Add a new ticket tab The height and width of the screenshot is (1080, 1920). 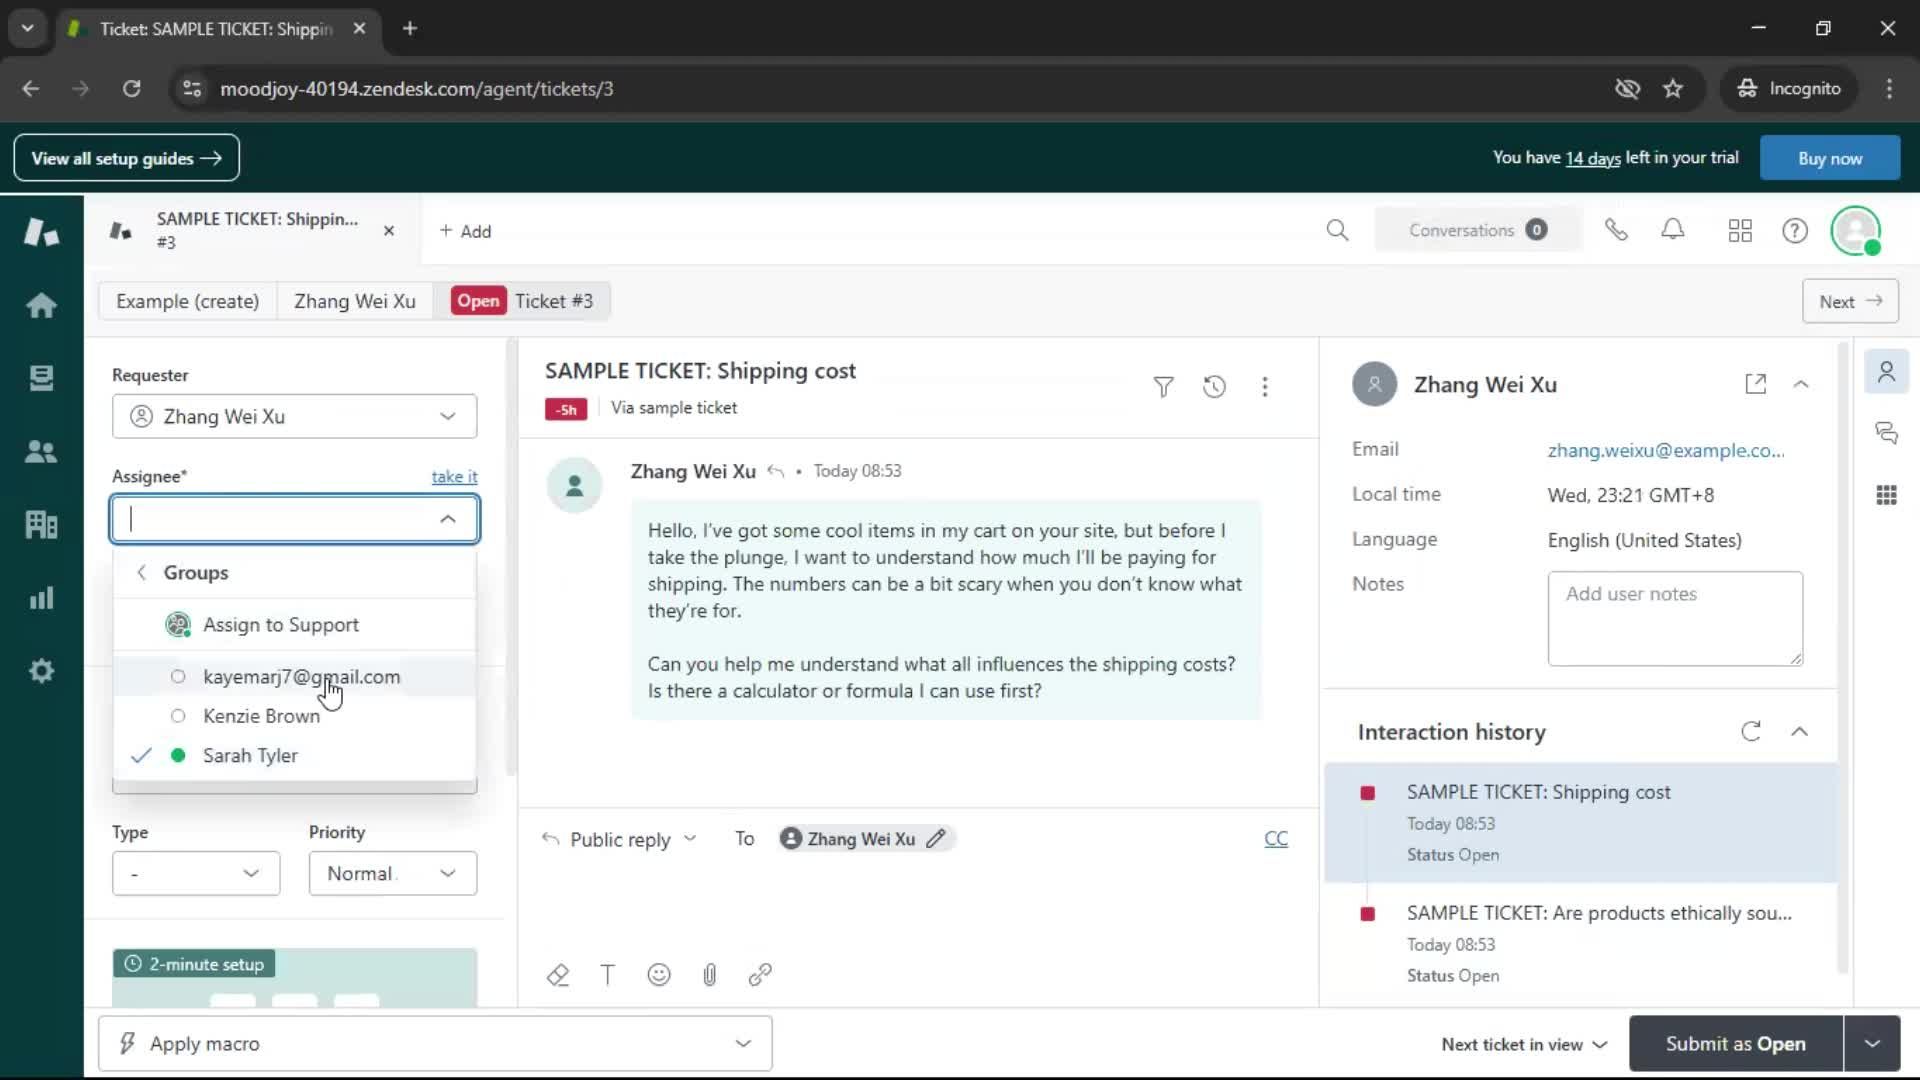tap(465, 231)
